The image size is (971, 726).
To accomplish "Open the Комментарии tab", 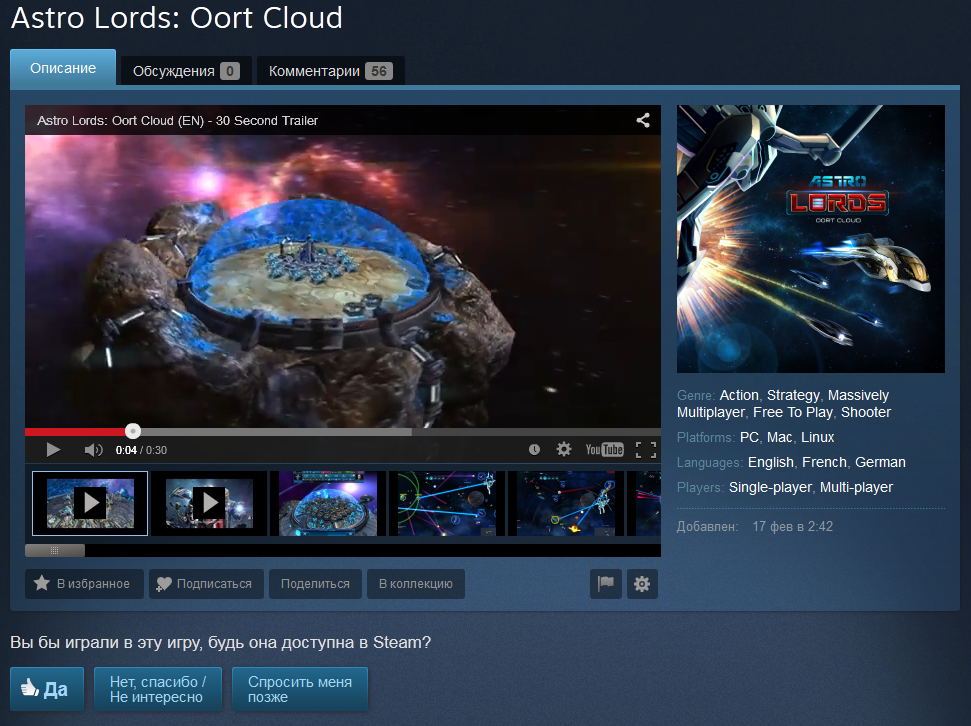I will coord(330,71).
